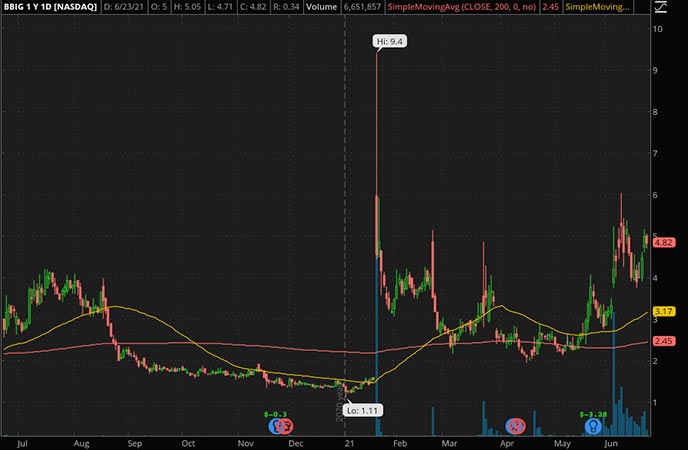Viewport: 688px width, 450px height.
Task: Click the 2.45 value in the header
Action: coord(550,8)
